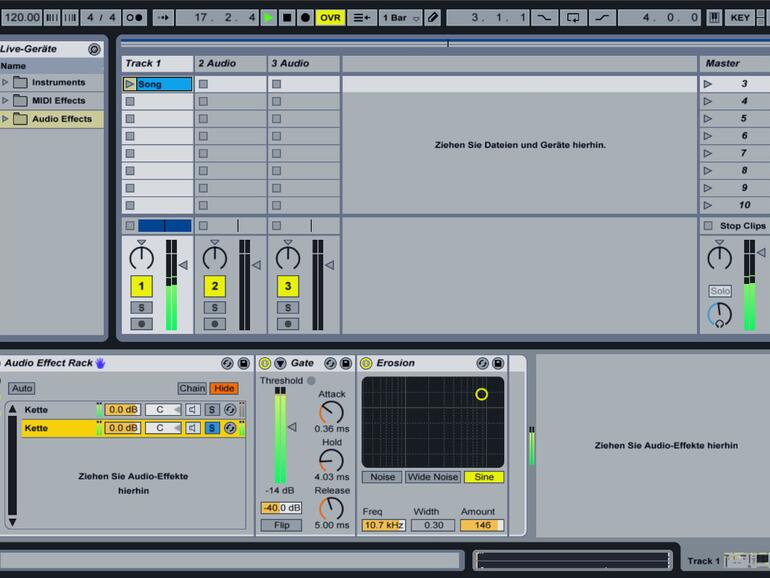Toggle the KEY map mode
This screenshot has width=770, height=578.
tap(740, 17)
